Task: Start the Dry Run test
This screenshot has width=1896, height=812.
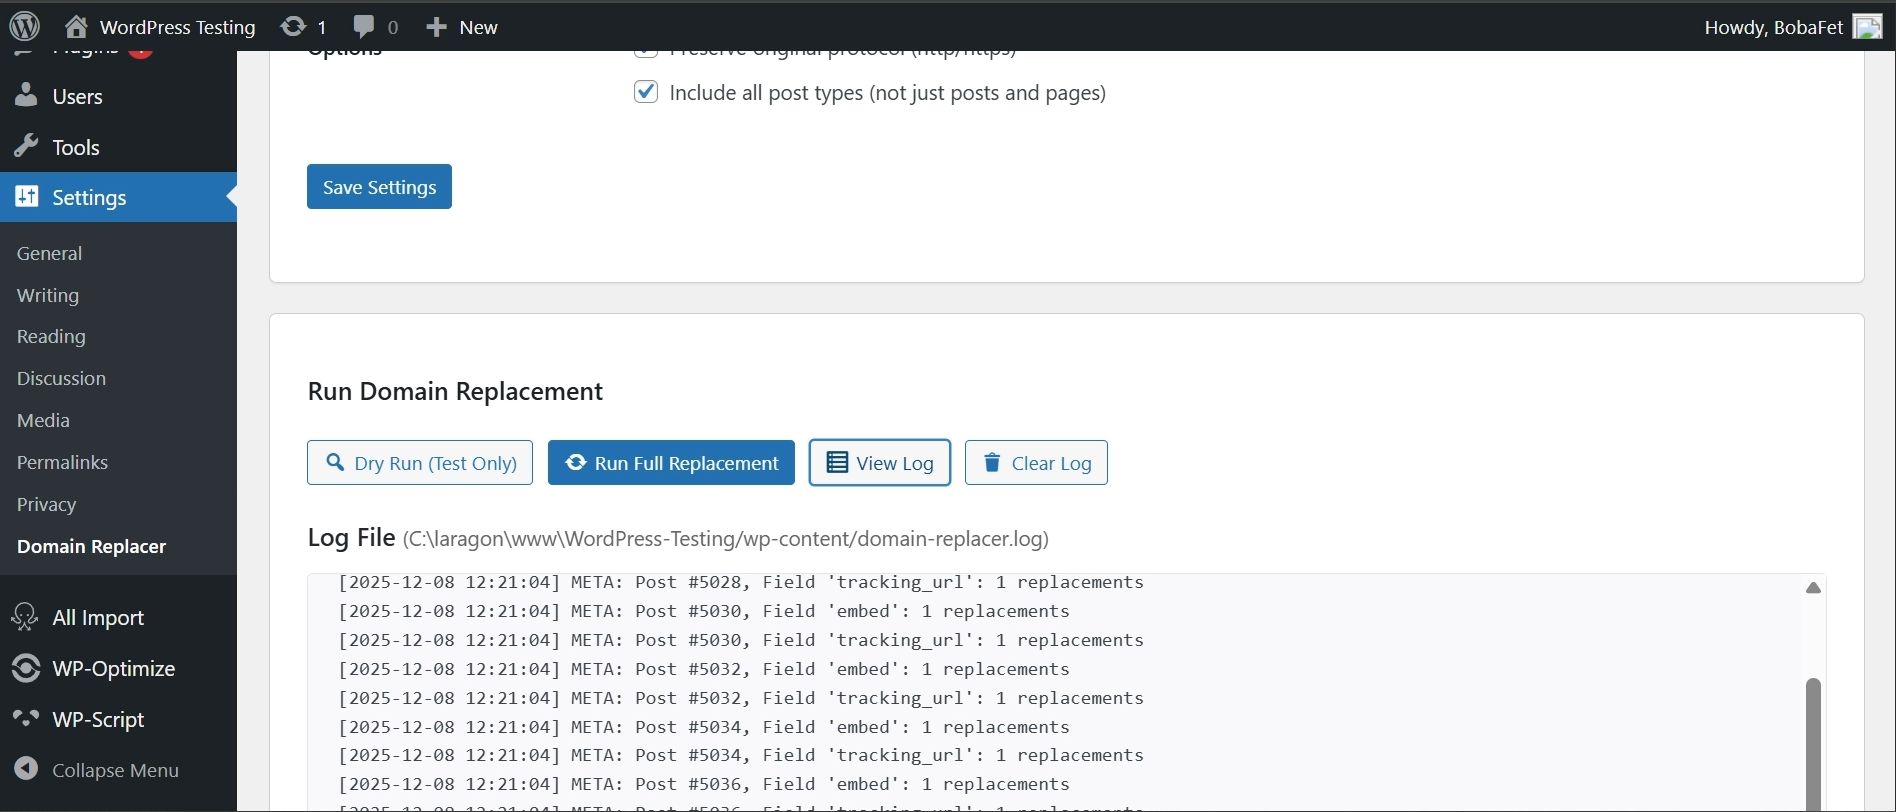Action: tap(420, 463)
